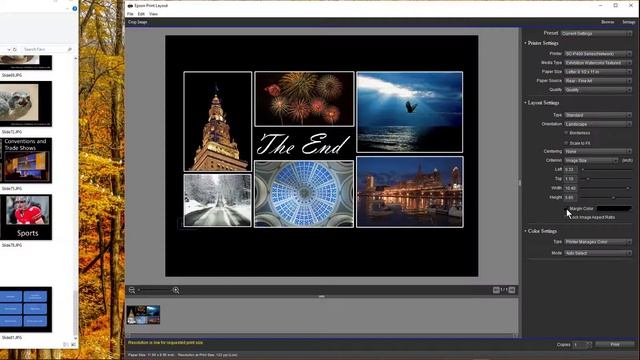Click Crop Image in the toolbar
The image size is (640, 360).
pos(138,22)
